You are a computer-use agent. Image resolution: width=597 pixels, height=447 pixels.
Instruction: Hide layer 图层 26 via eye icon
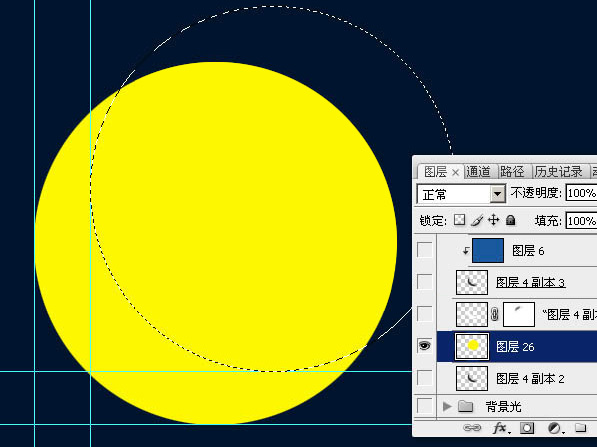point(425,345)
